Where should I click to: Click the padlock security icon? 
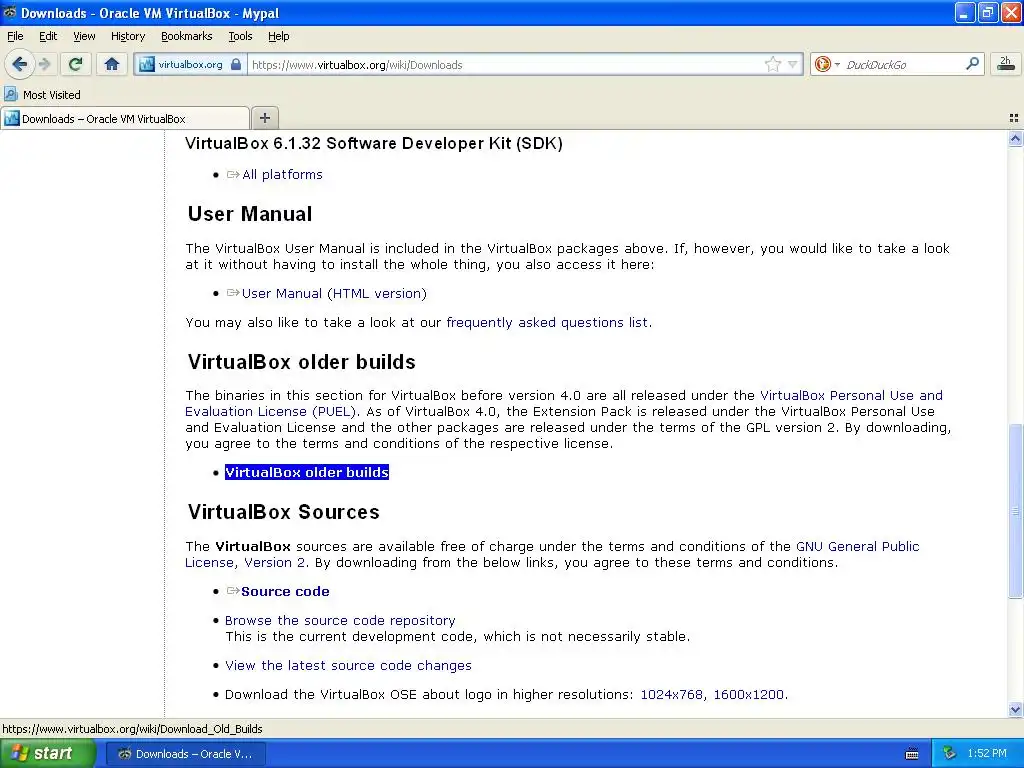click(236, 65)
